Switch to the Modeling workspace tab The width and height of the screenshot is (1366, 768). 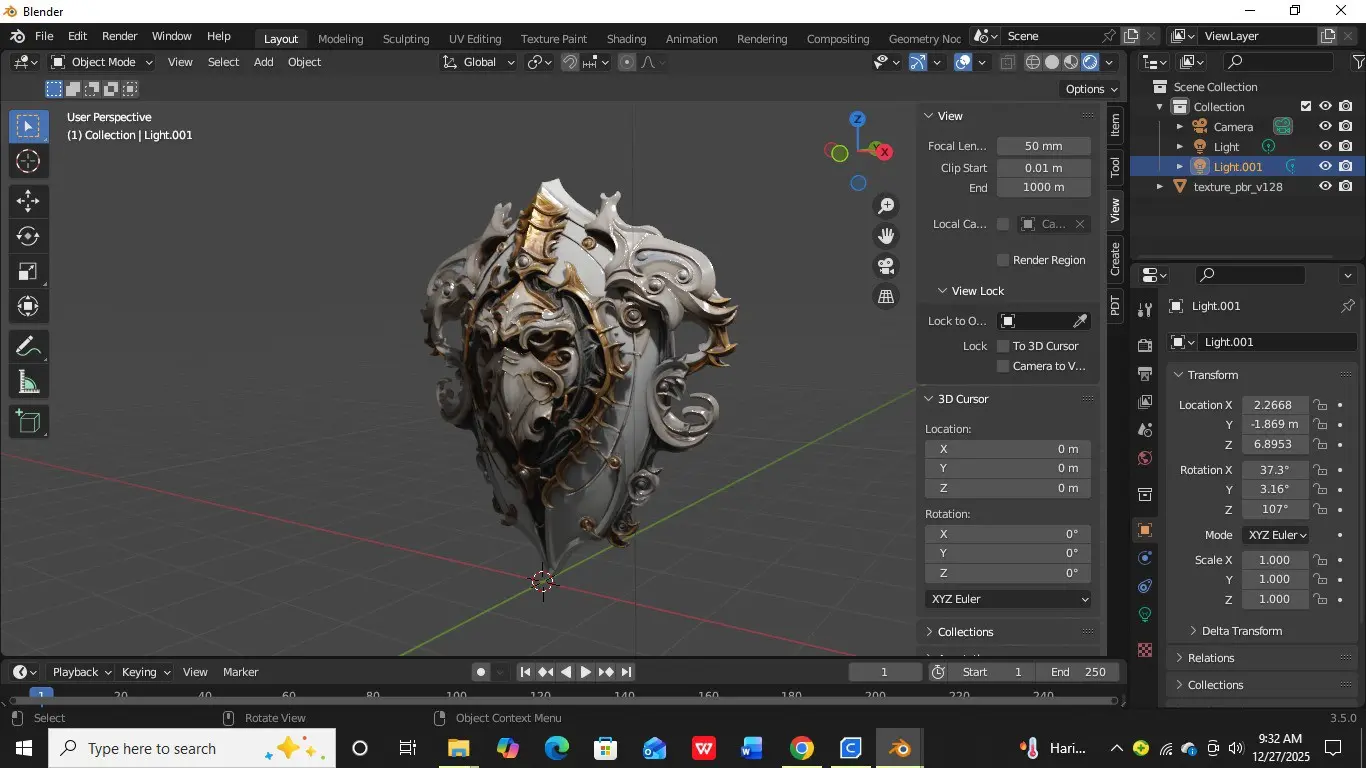point(340,39)
